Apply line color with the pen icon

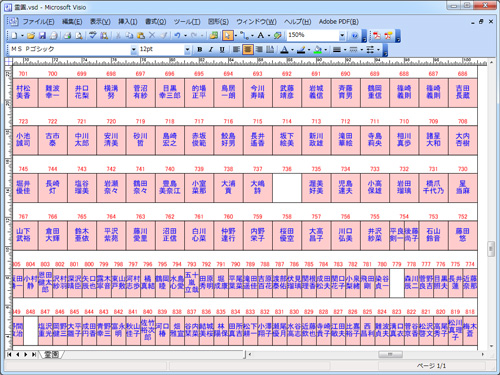tap(301, 50)
